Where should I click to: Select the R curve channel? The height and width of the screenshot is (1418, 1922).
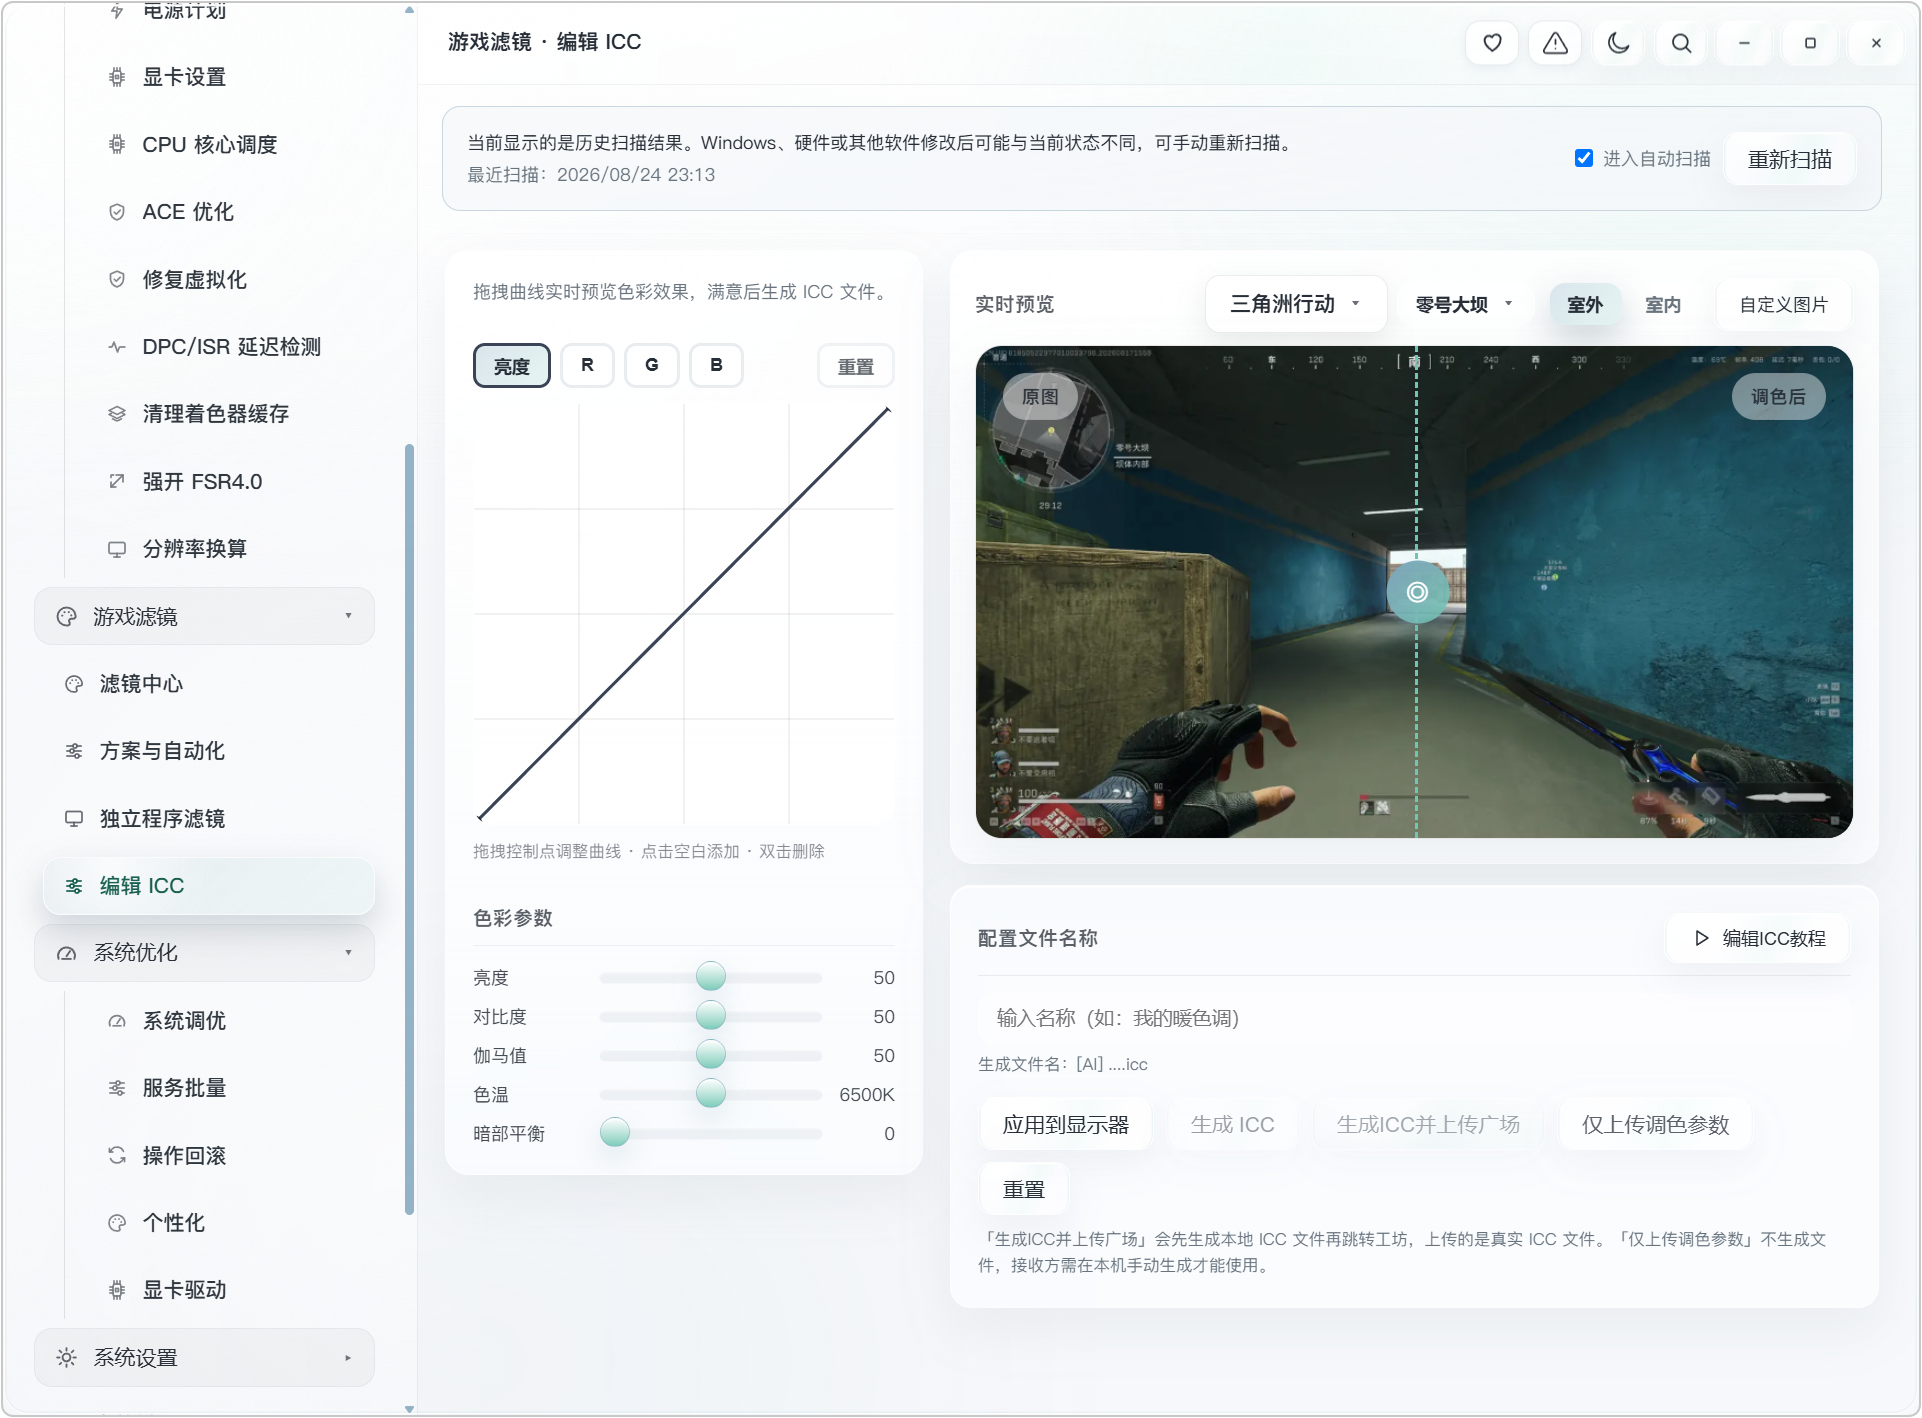587,365
